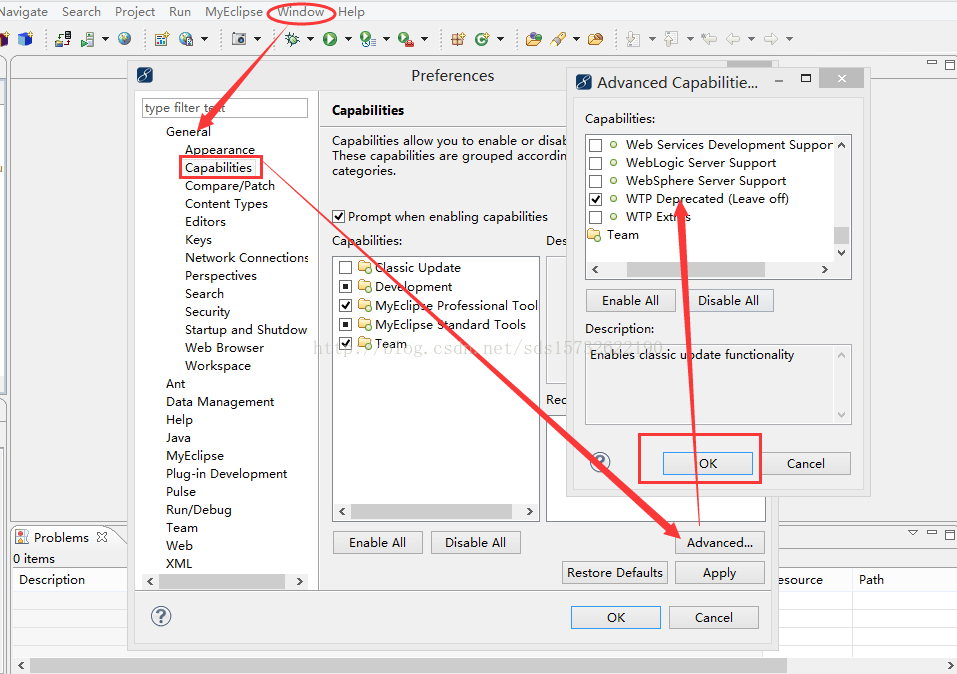This screenshot has height=674, width=957.
Task: Open the Back history dropdown arrow
Action: (751, 39)
